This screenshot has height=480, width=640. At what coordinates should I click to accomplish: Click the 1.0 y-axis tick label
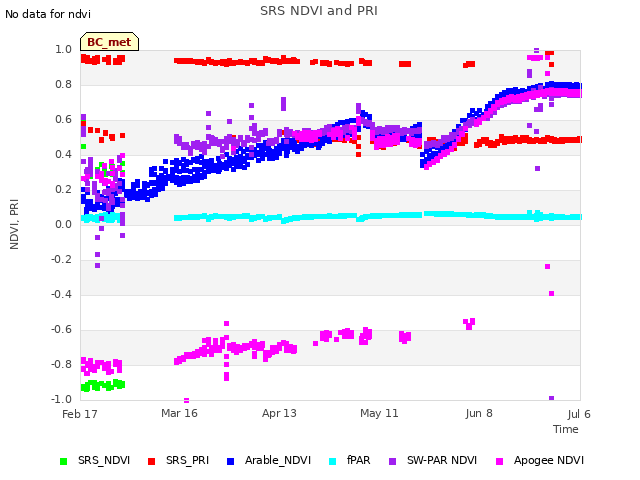pyautogui.click(x=63, y=50)
